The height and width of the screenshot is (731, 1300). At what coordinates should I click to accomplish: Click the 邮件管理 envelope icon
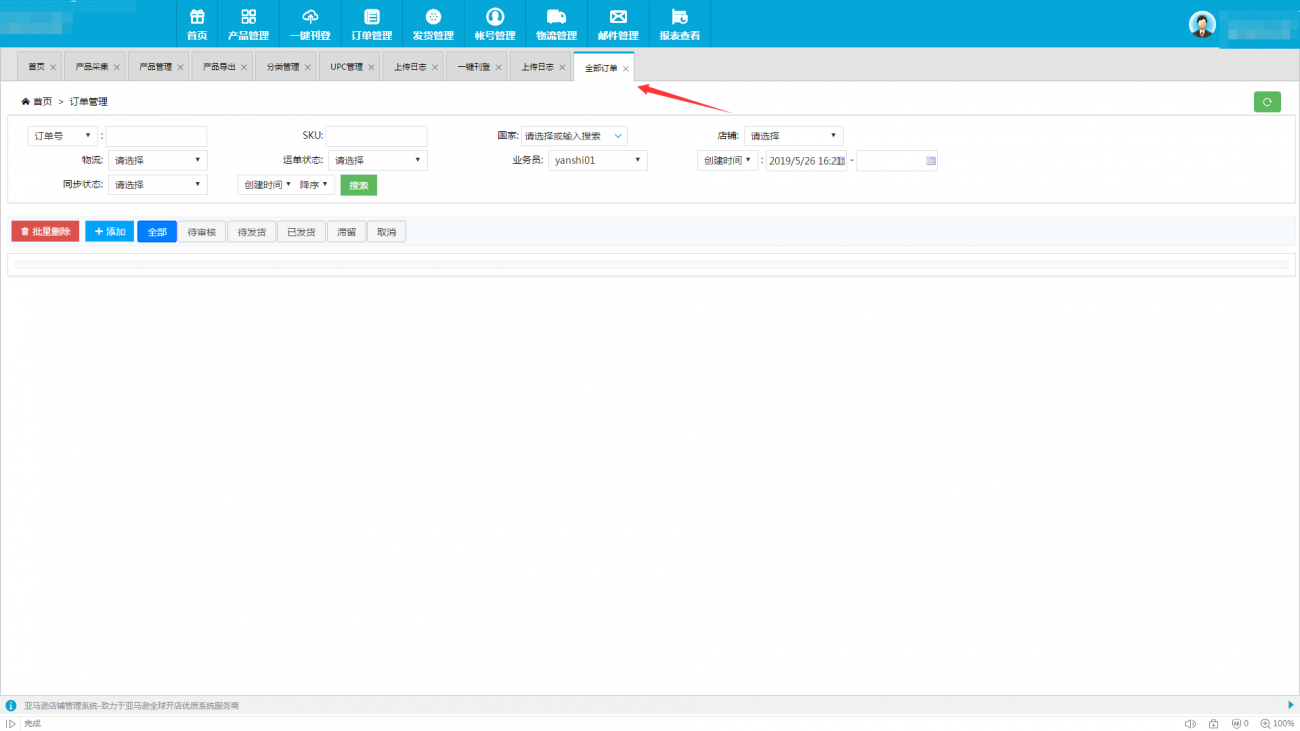pos(618,24)
